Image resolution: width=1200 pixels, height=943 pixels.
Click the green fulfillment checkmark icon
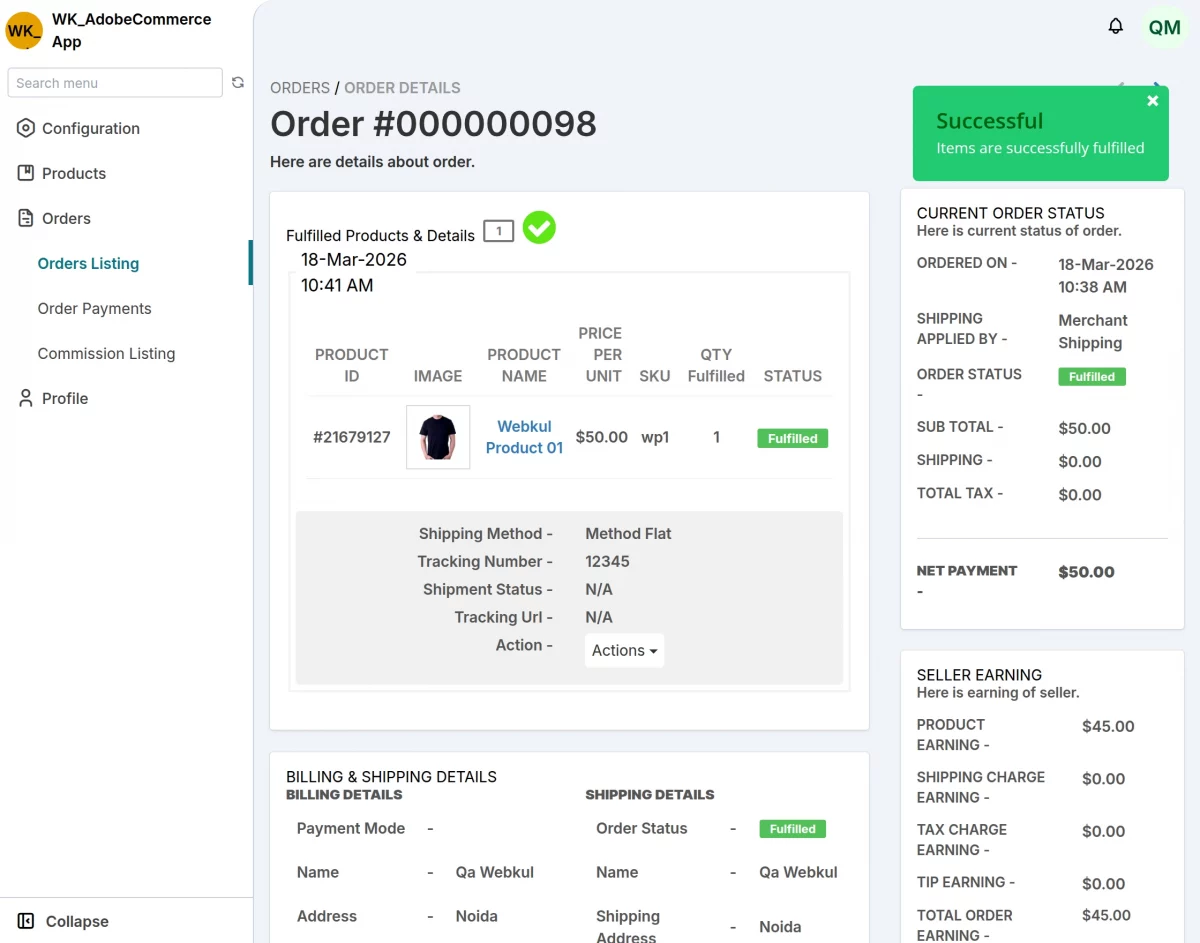click(539, 228)
